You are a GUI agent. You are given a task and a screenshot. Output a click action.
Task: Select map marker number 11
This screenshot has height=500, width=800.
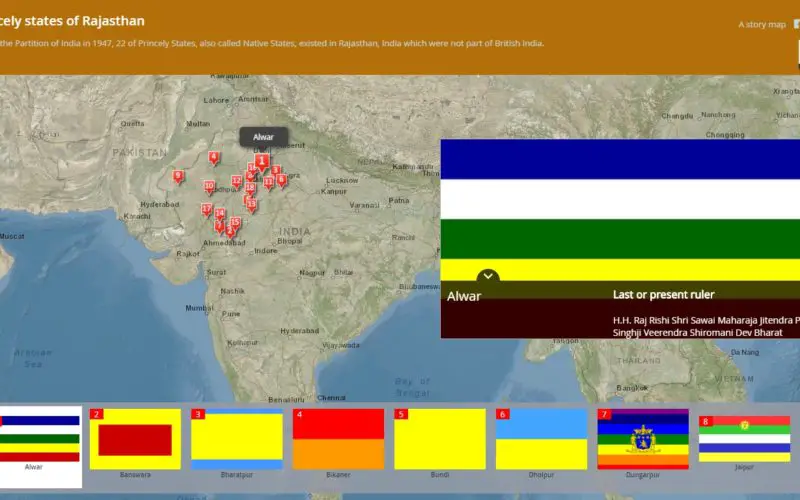pyautogui.click(x=268, y=183)
